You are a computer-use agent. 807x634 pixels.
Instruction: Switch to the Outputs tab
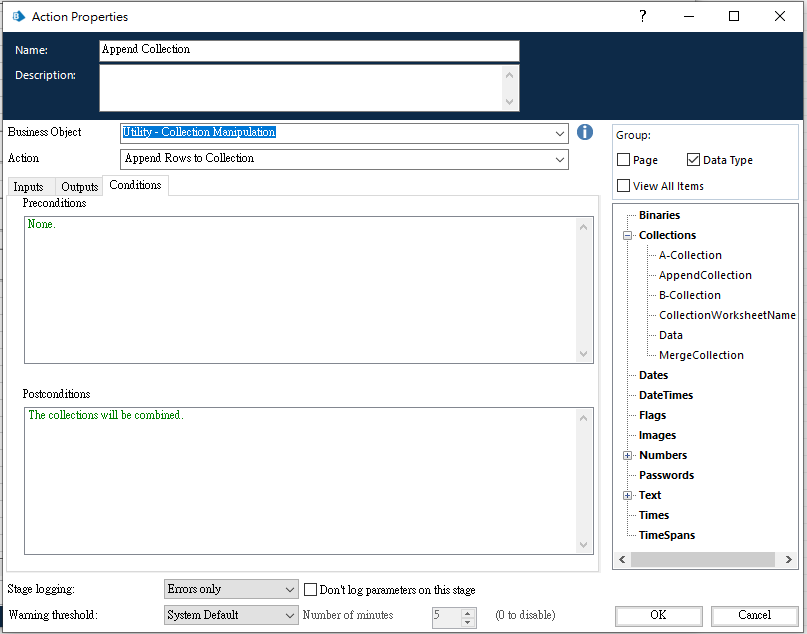coord(79,187)
